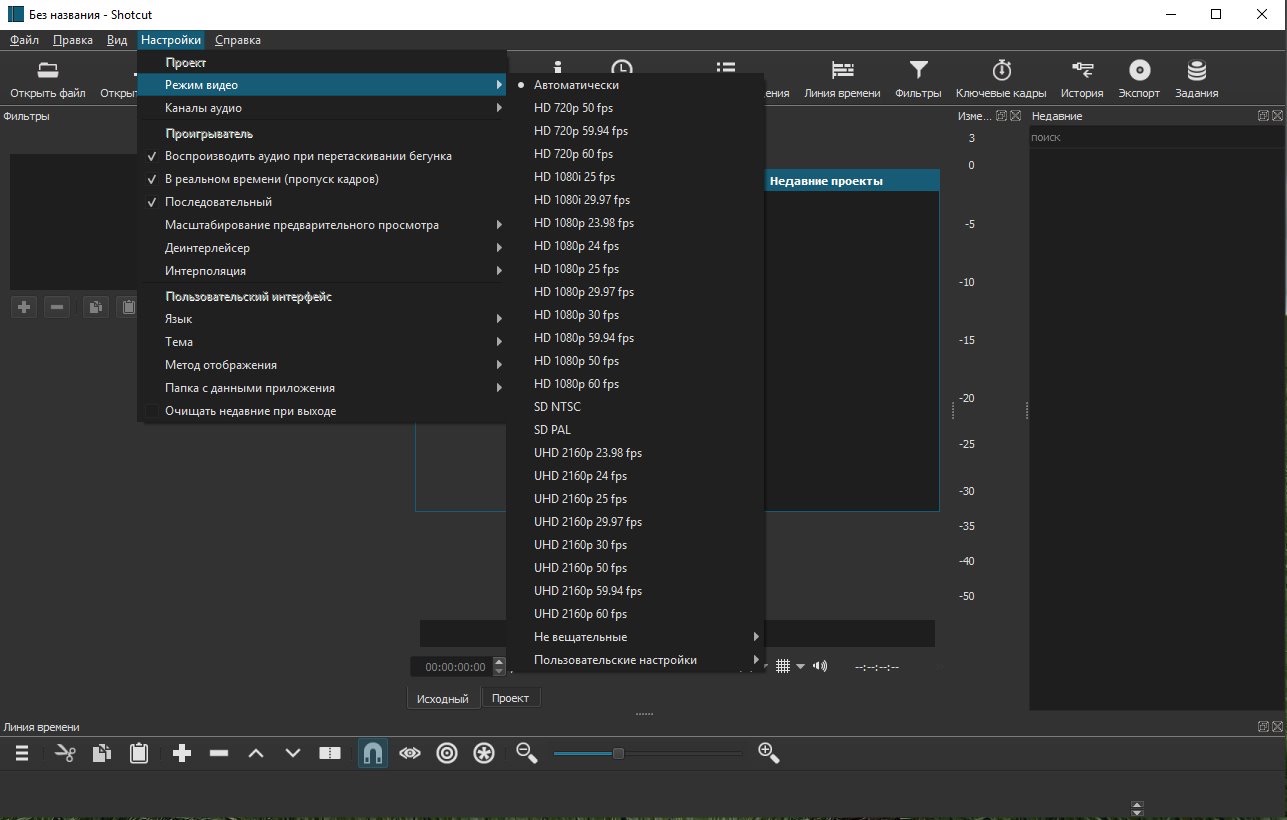This screenshot has height=820, width=1287.
Task: Expand the 'Интерполяция' submenu
Action: click(322, 271)
